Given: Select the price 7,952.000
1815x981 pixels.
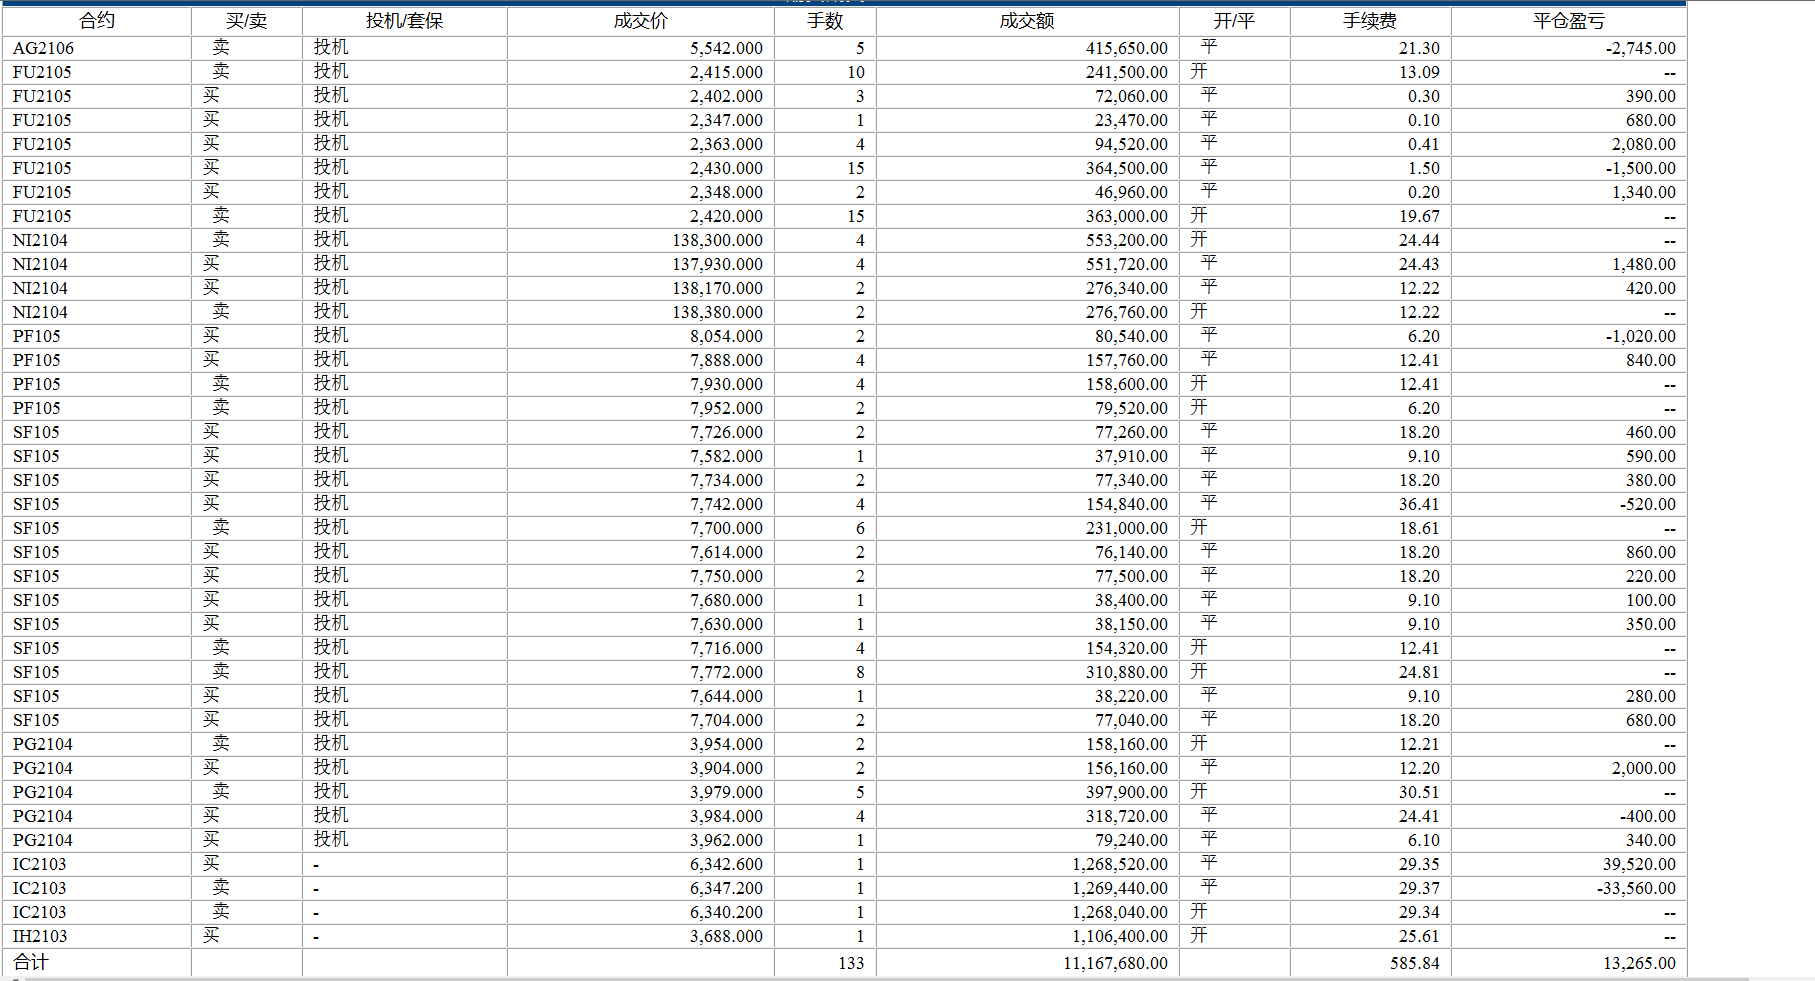Looking at the screenshot, I should click(x=726, y=408).
